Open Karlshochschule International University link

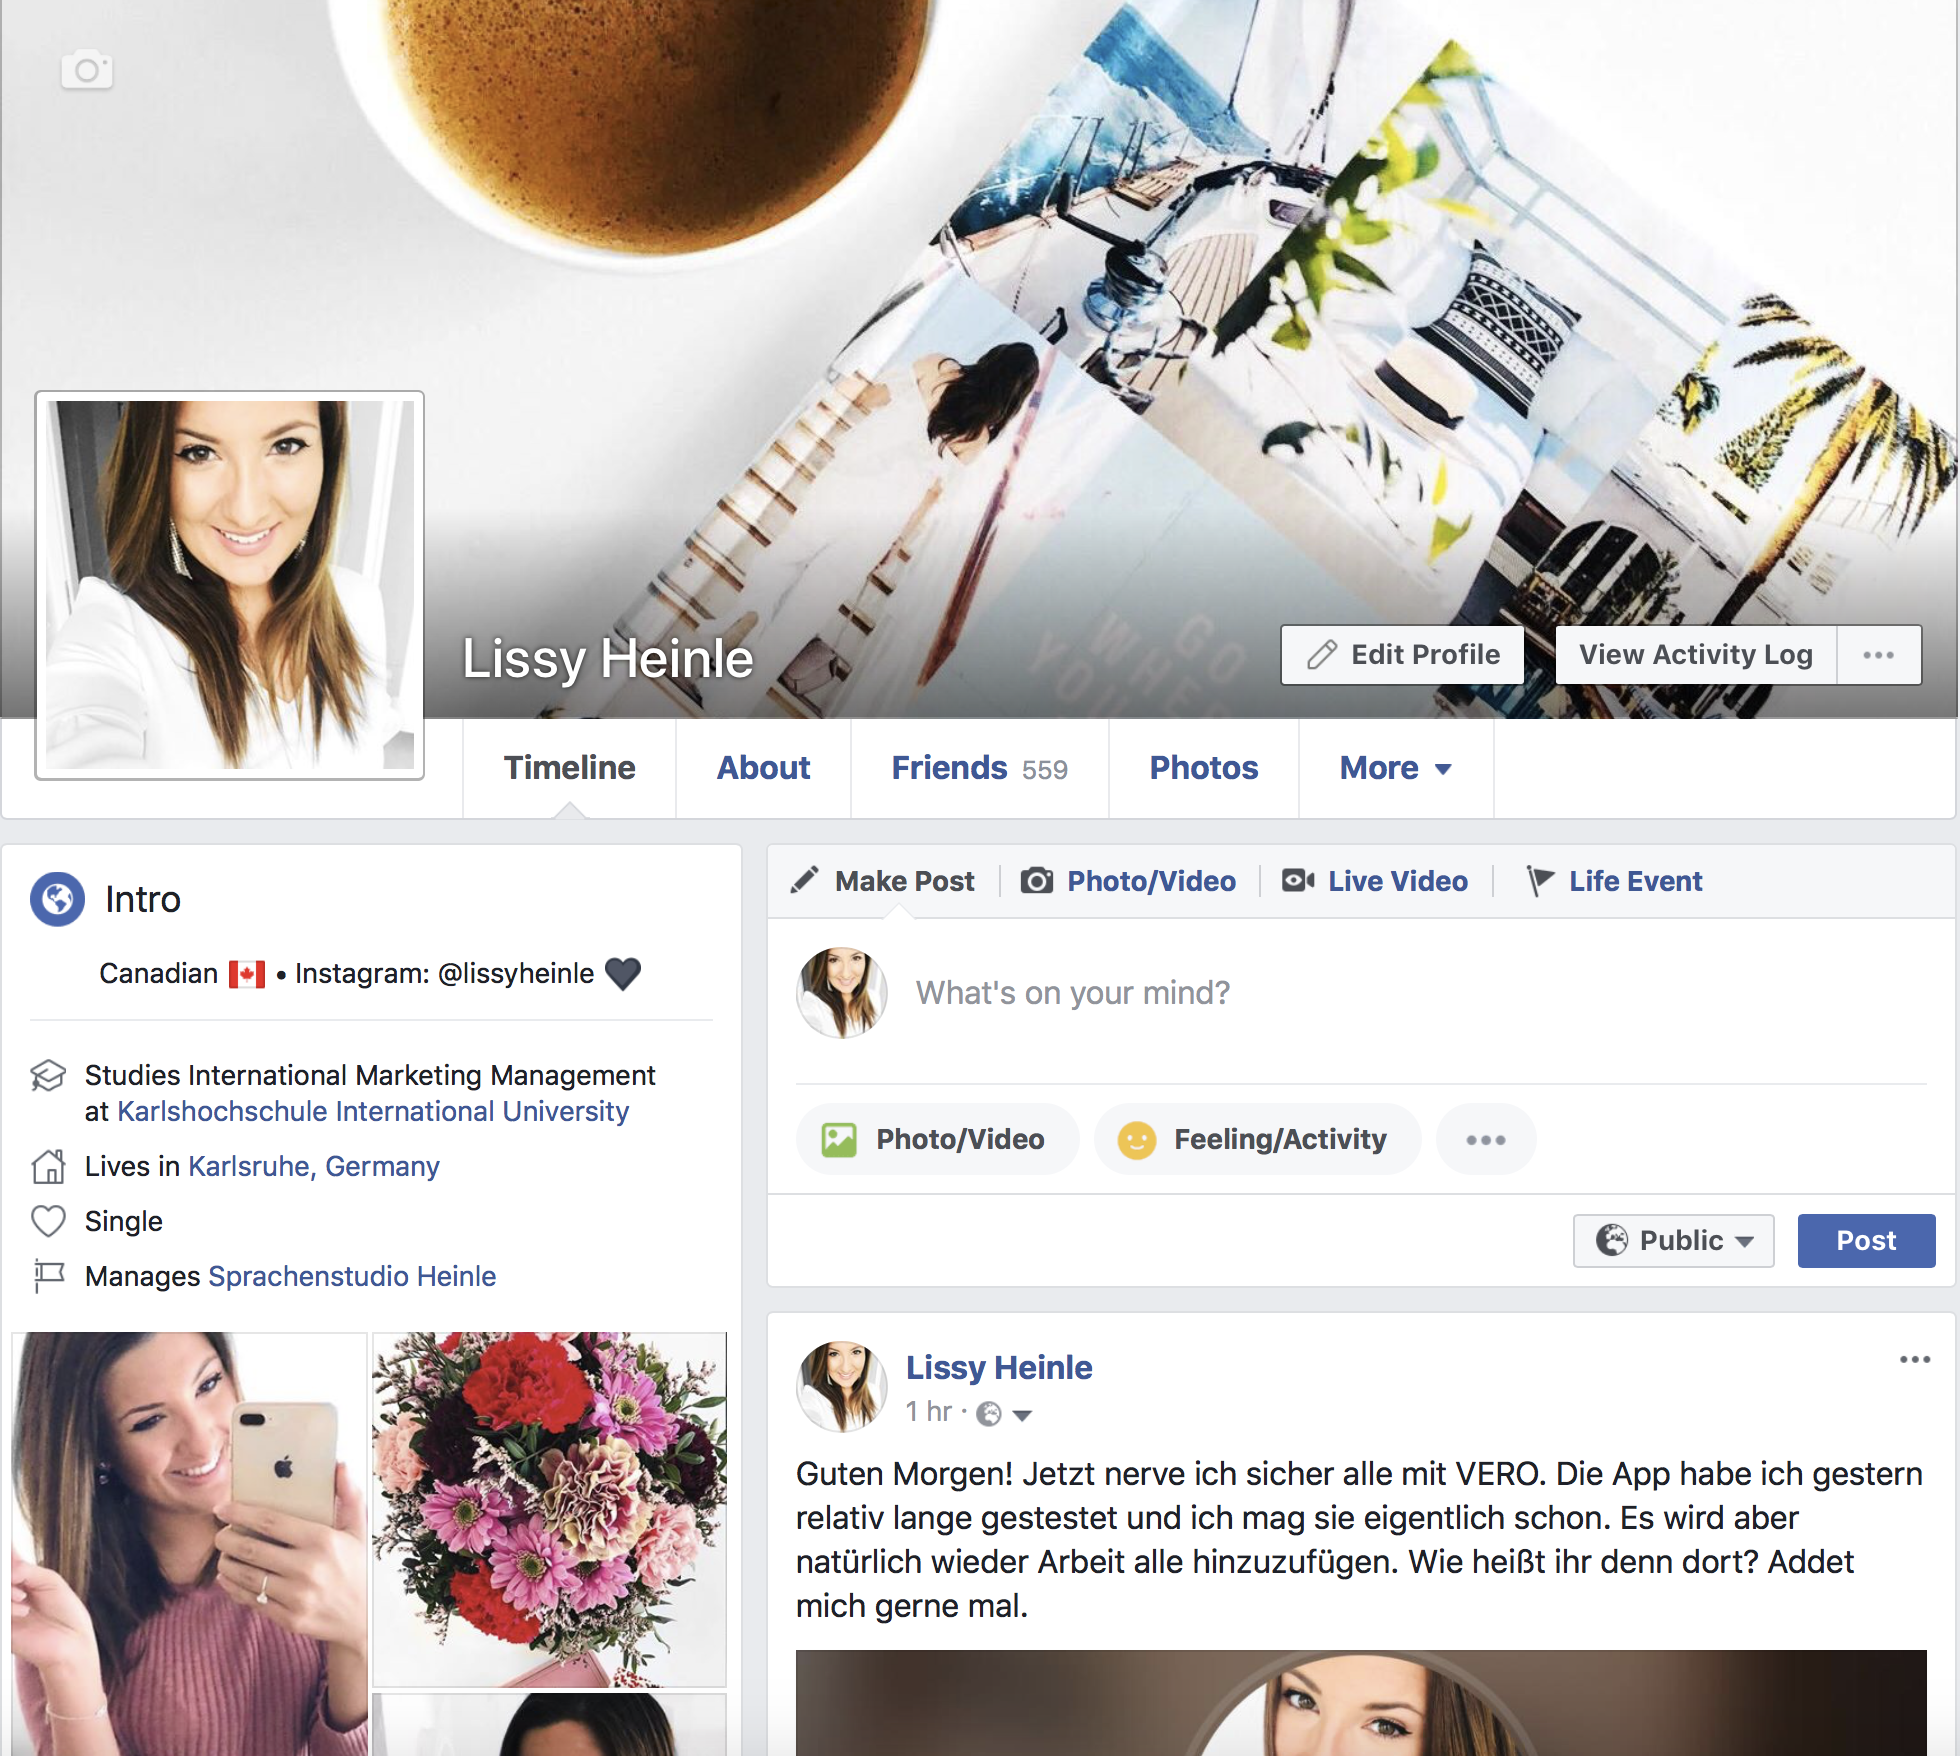click(x=373, y=1112)
